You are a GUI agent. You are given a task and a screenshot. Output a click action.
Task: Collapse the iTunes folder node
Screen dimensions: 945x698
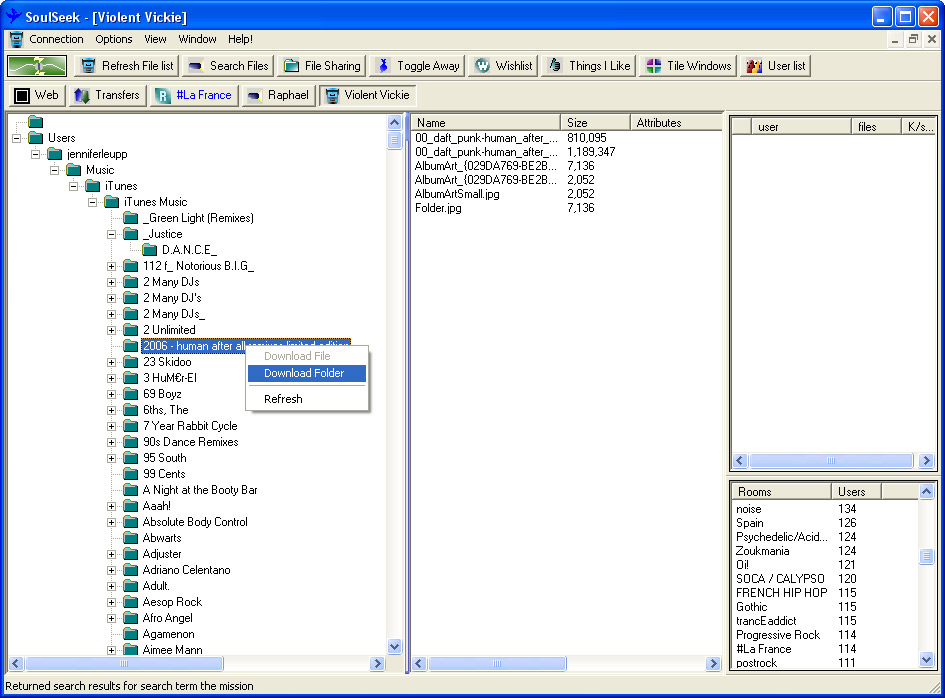(74, 186)
